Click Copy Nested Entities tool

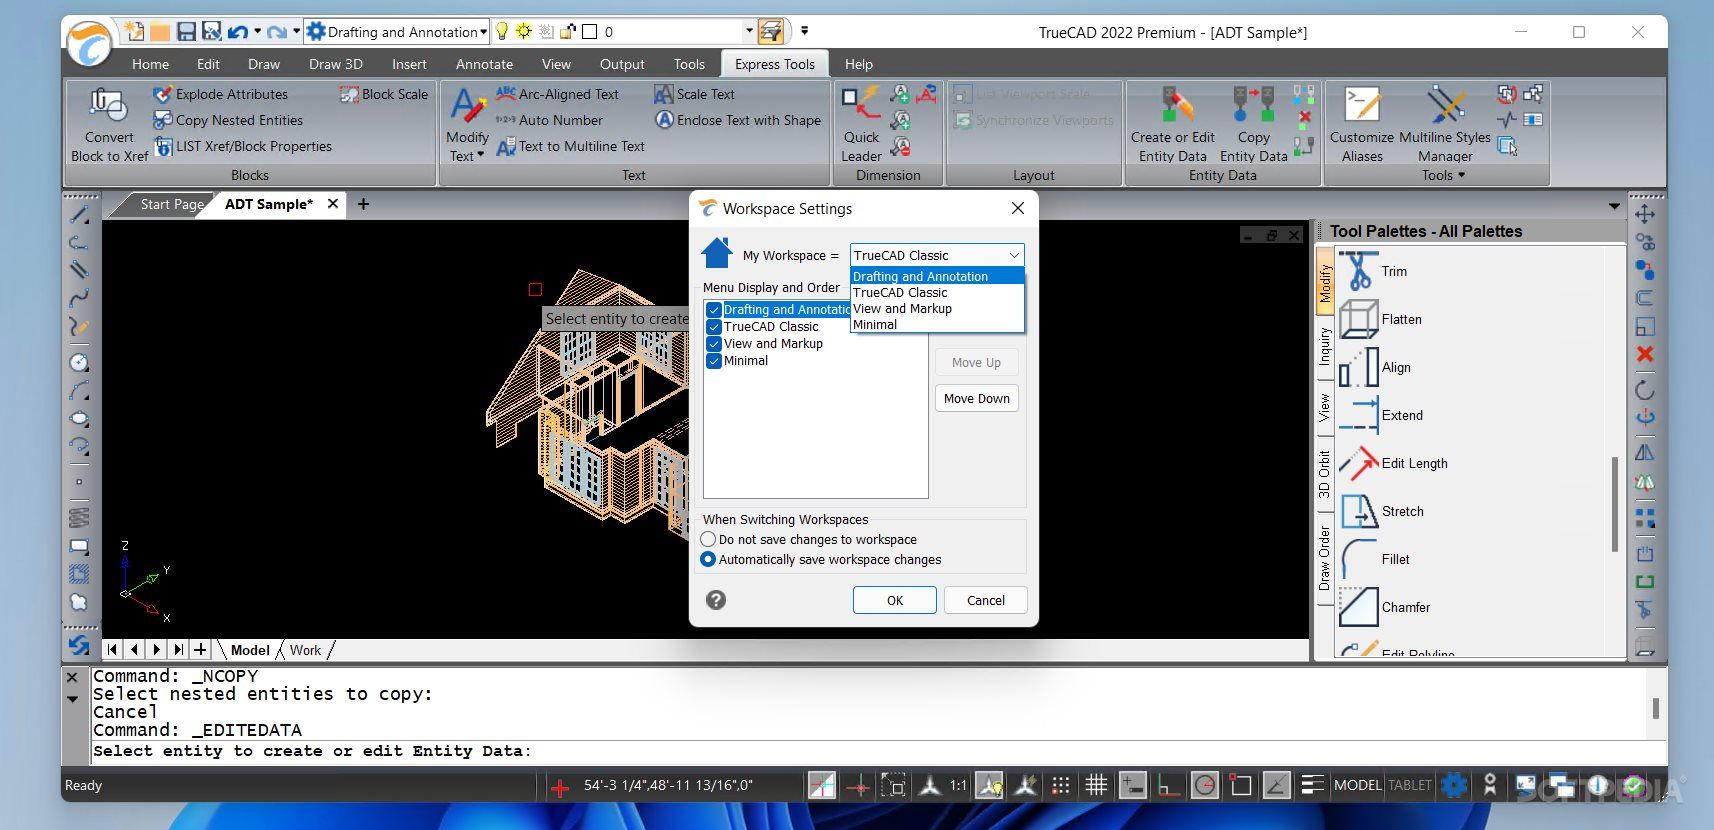[228, 120]
